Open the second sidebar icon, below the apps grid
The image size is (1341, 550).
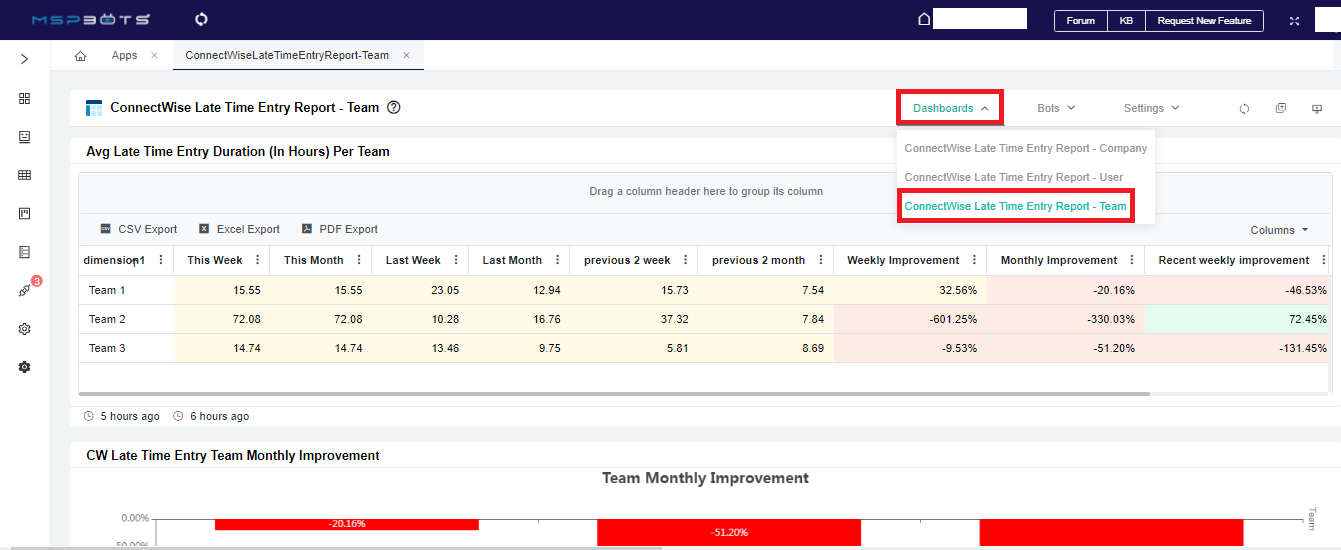point(24,137)
